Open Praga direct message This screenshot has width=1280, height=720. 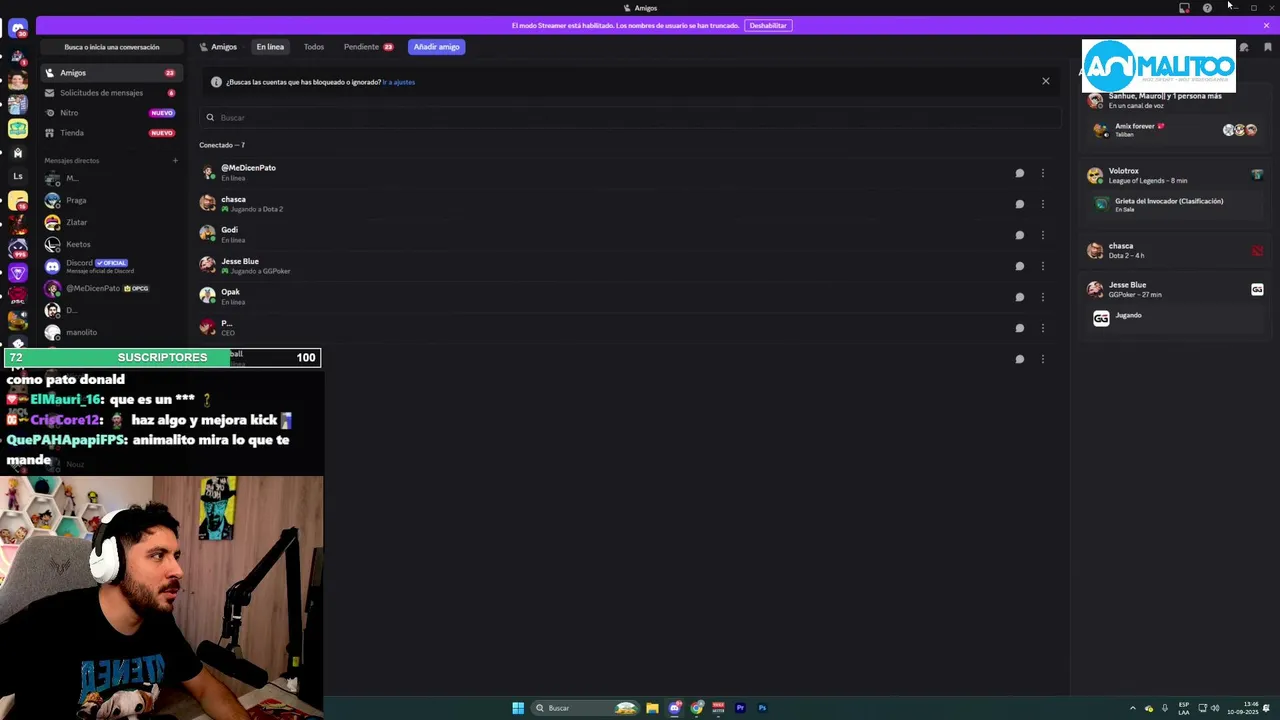[110, 200]
